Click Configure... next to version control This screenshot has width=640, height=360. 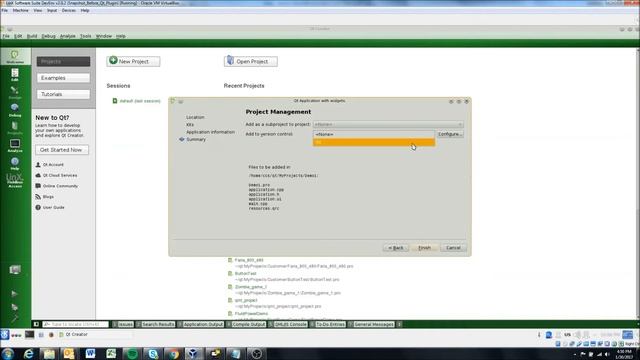pyautogui.click(x=450, y=134)
